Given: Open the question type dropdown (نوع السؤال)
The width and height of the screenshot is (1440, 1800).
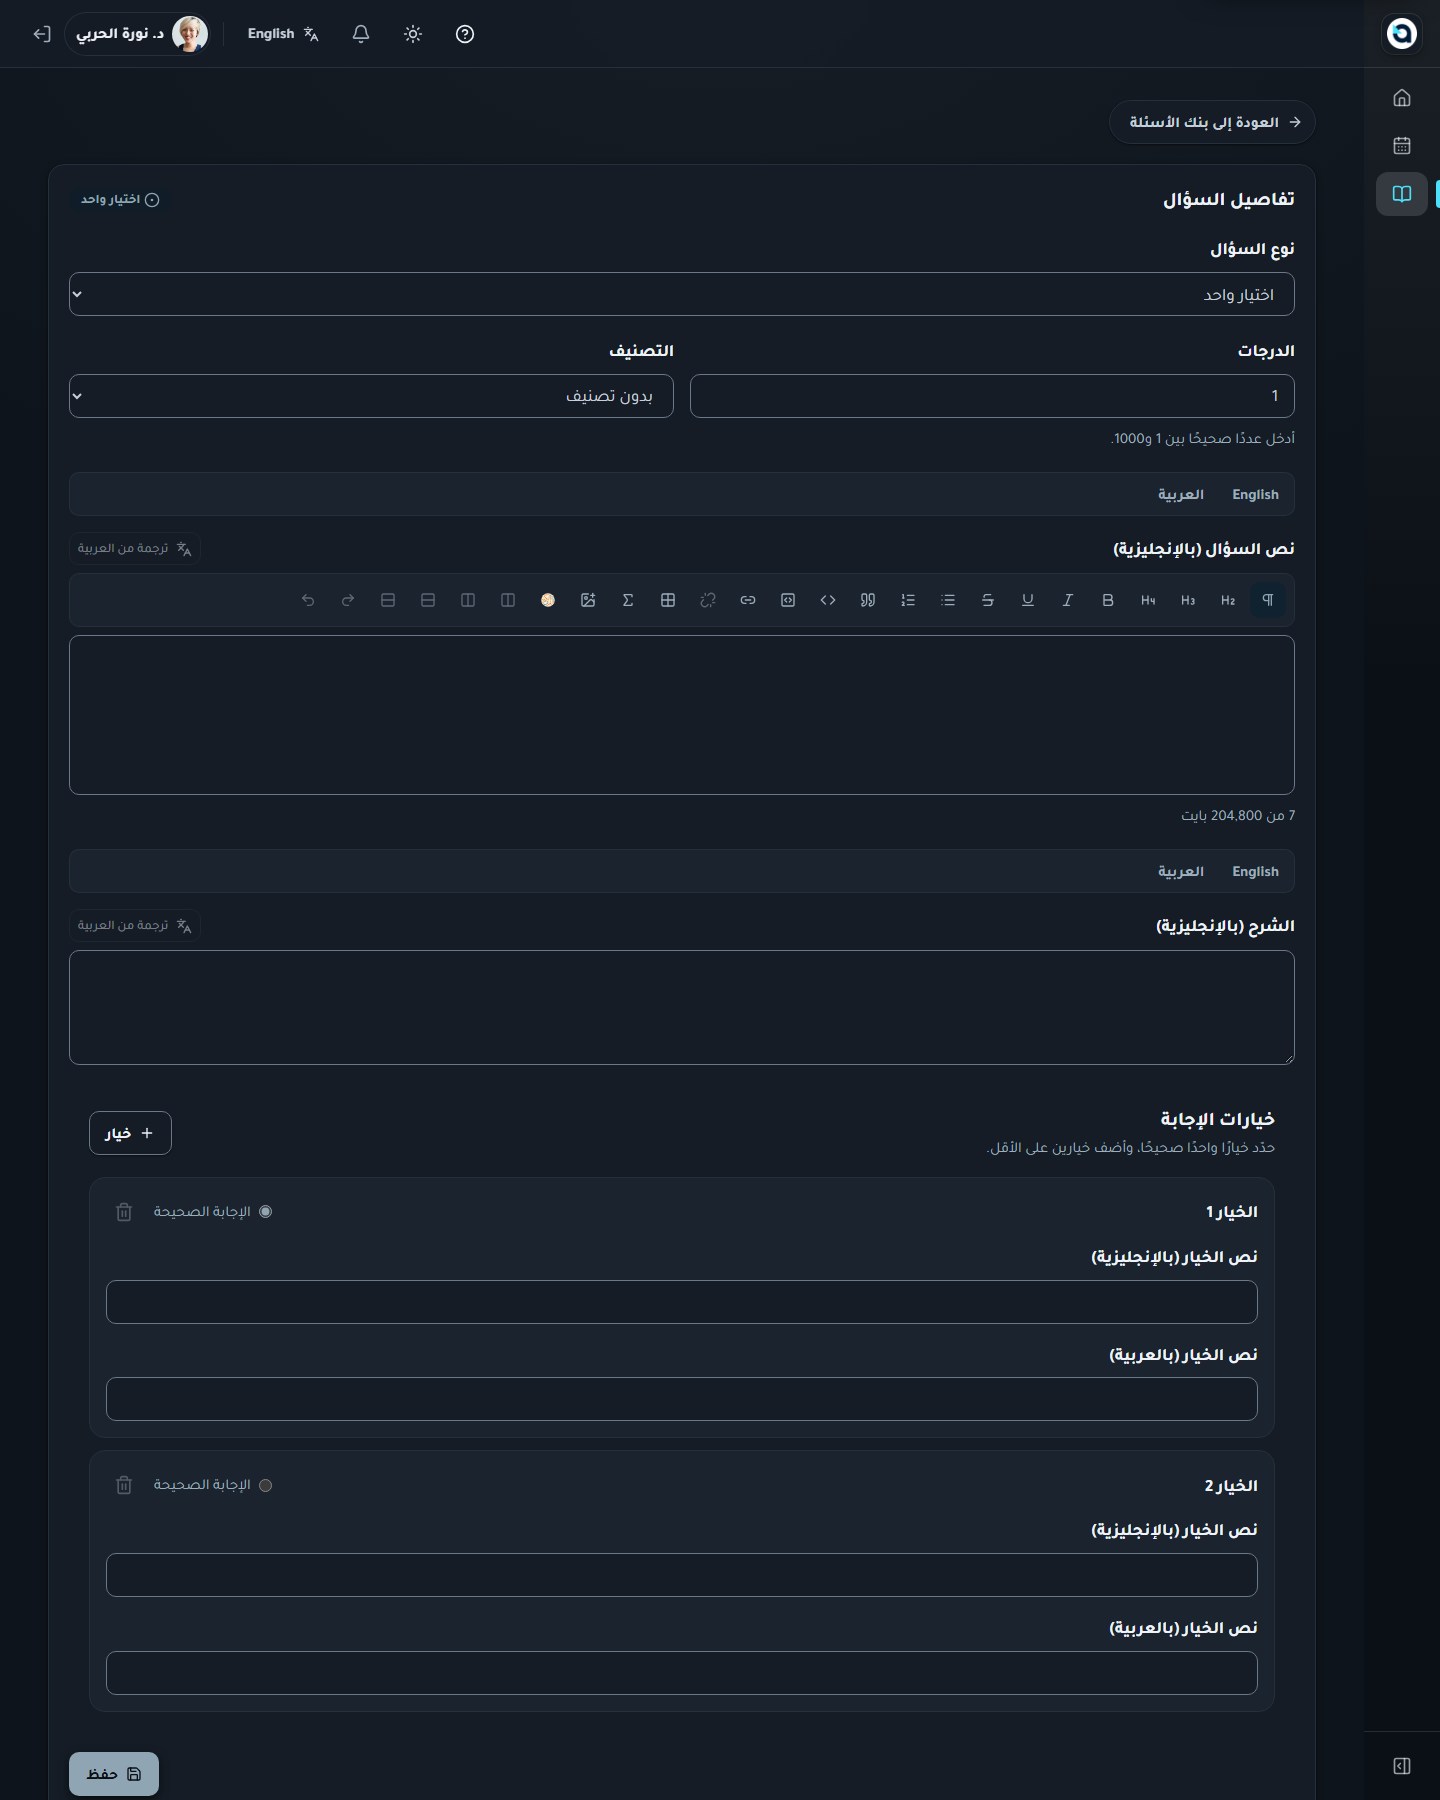Looking at the screenshot, I should pos(682,294).
